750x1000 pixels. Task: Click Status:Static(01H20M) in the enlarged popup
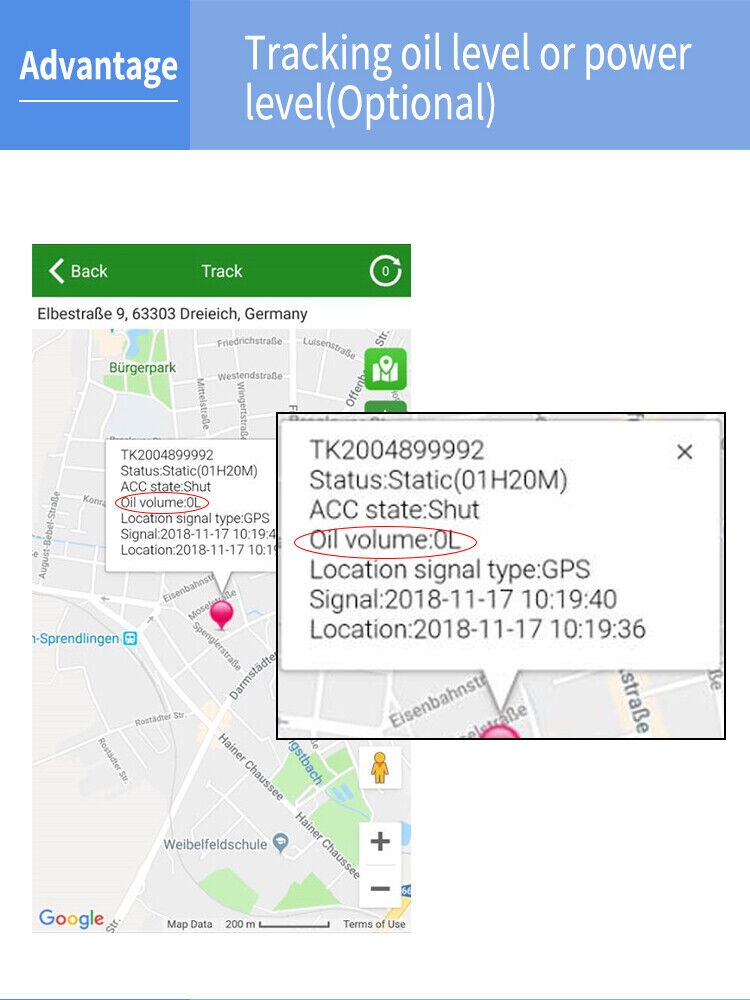tap(438, 480)
